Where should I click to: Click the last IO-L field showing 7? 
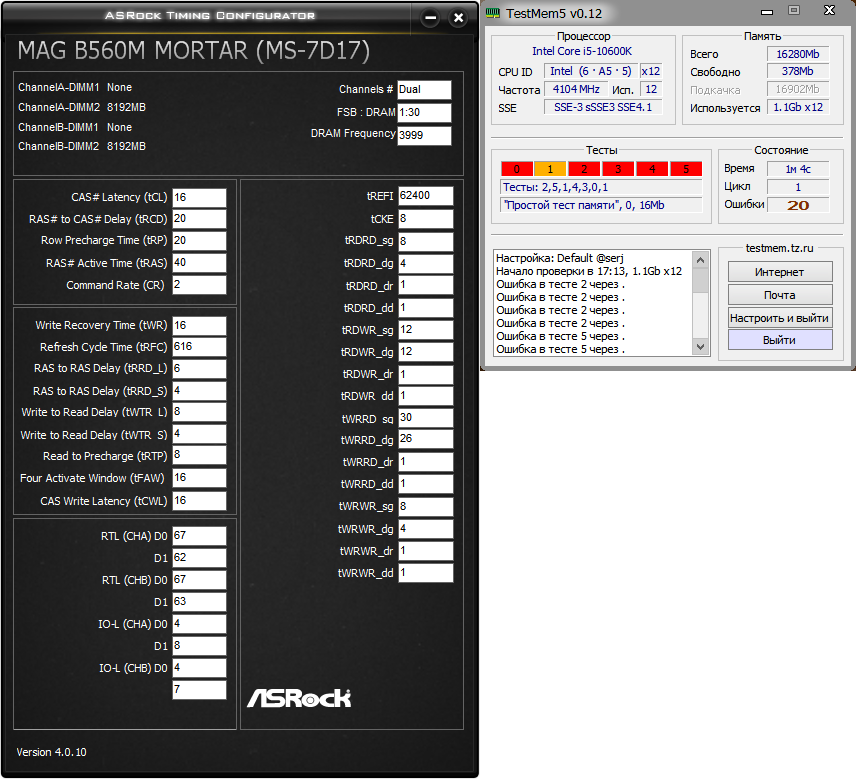(199, 690)
